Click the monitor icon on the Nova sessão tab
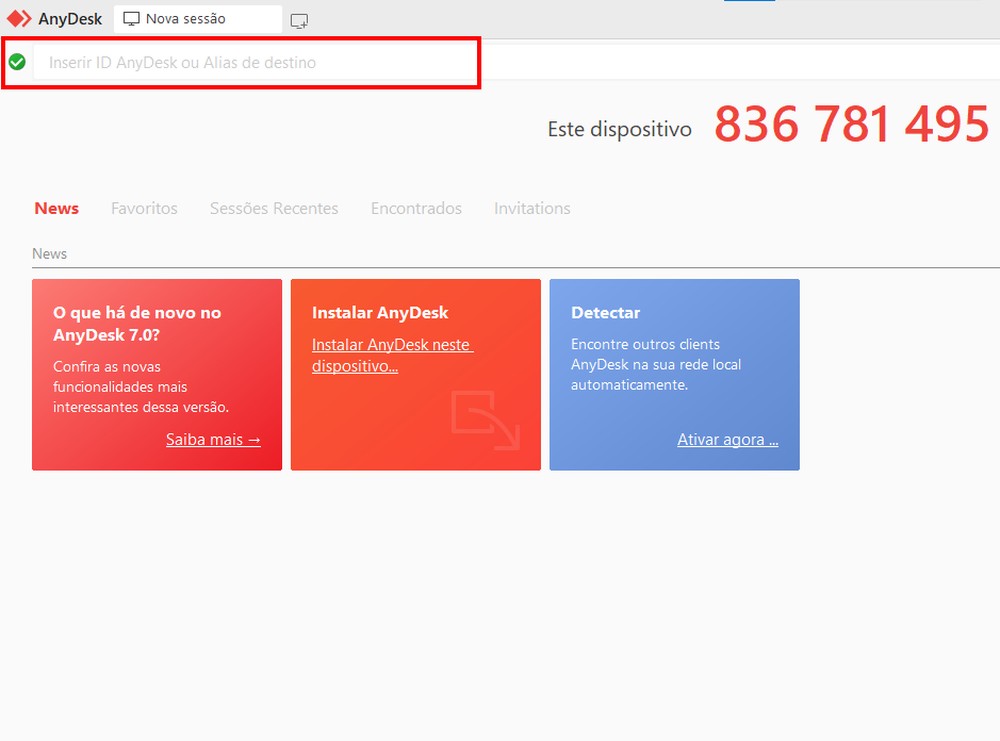 pyautogui.click(x=131, y=18)
